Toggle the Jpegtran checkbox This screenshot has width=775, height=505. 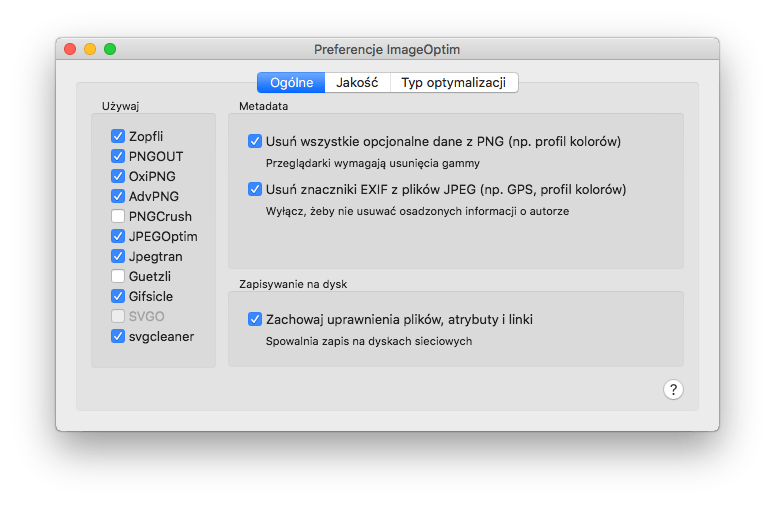118,257
